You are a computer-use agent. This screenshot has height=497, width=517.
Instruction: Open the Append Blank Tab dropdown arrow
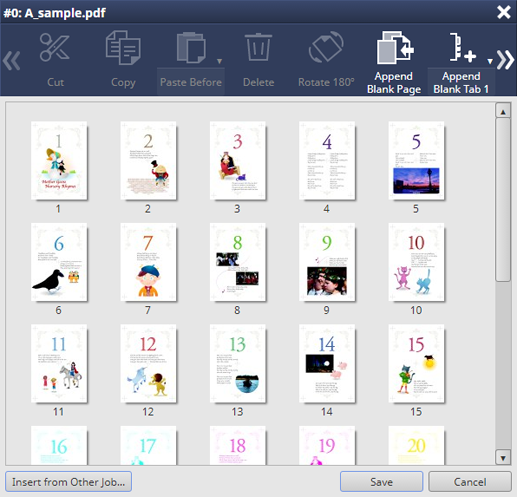490,61
